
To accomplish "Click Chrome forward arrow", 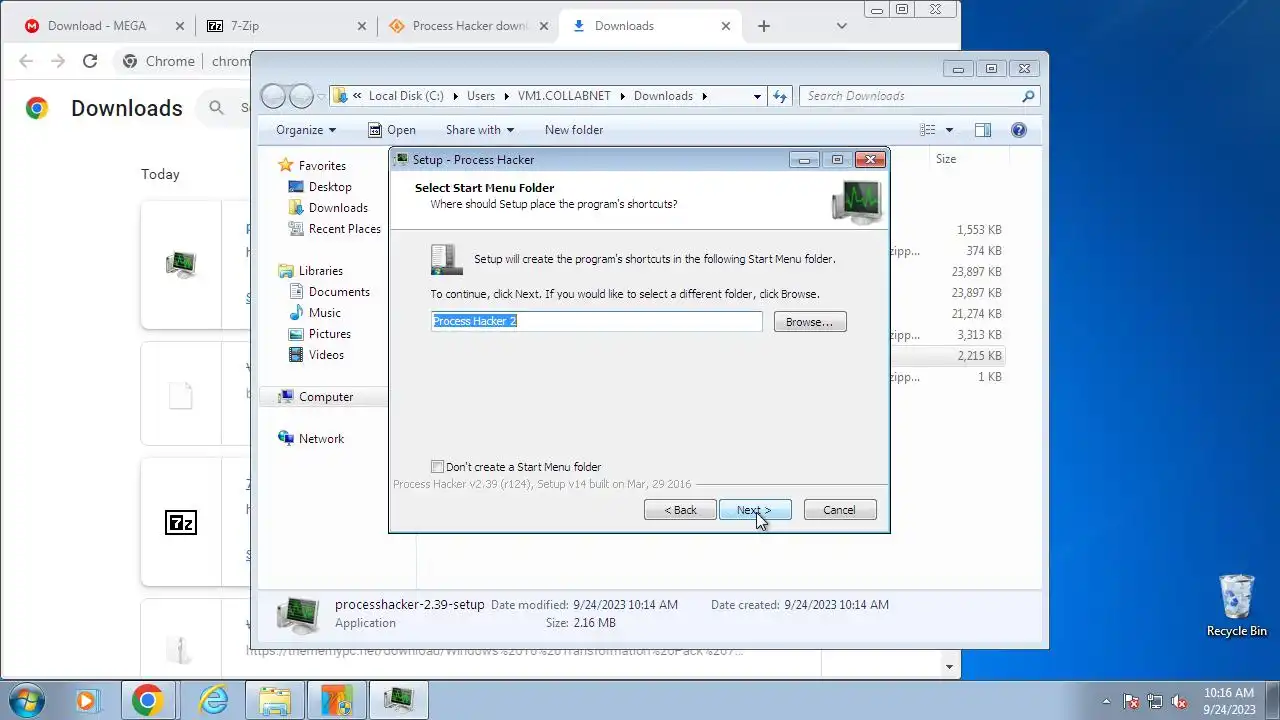I will pos(58,61).
